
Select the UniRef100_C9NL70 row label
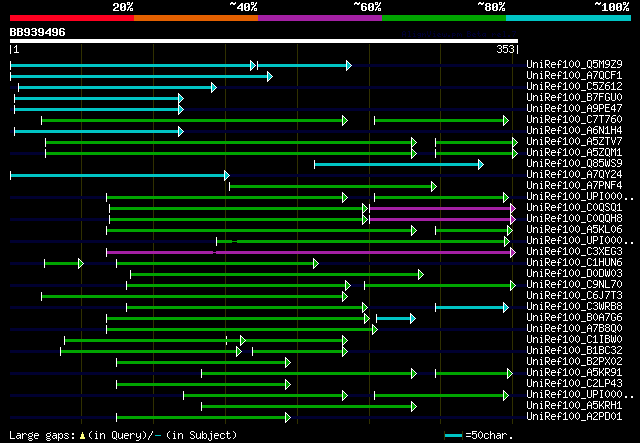point(574,285)
